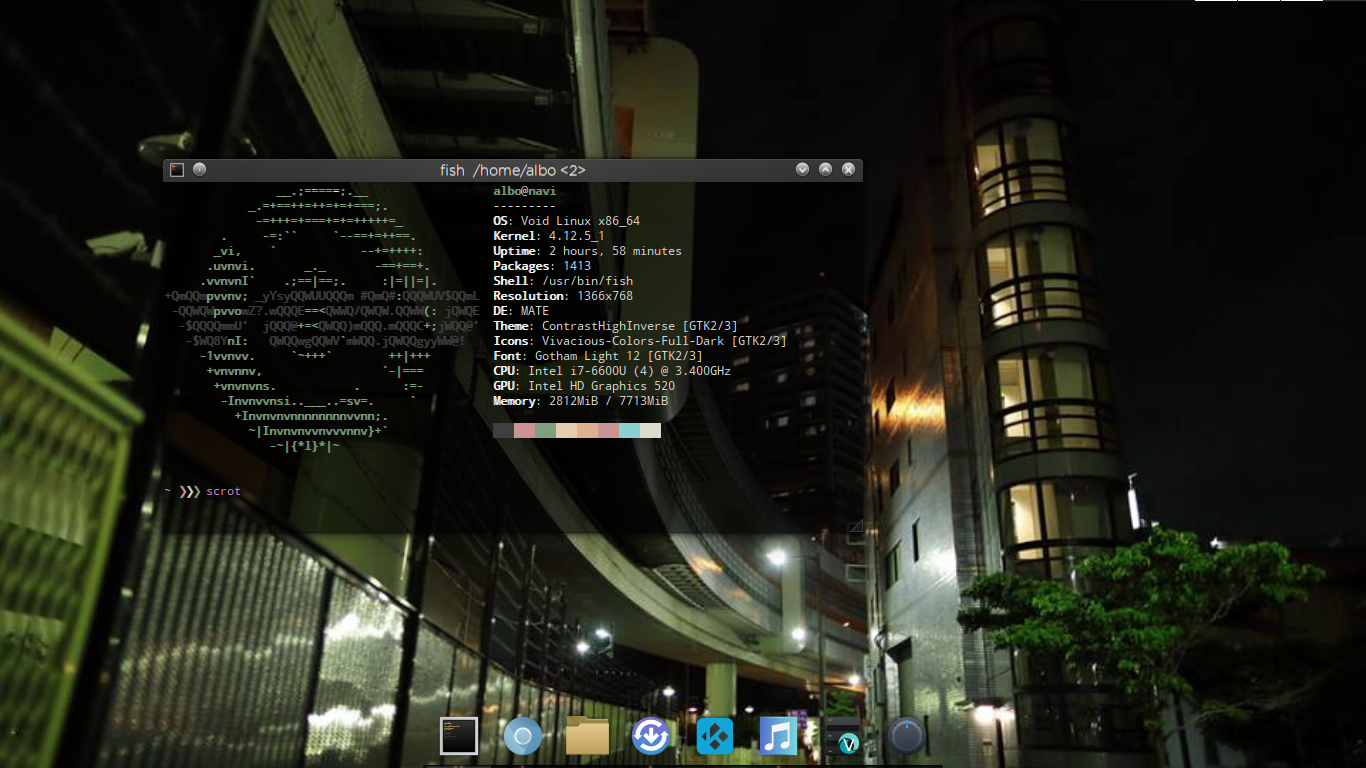1366x768 pixels.
Task: Click the cyan color block in neofetch palette
Action: point(629,430)
